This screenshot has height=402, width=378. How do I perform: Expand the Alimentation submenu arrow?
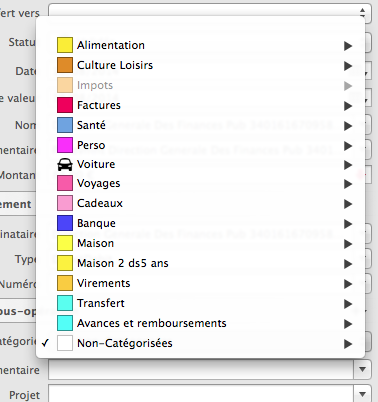[348, 46]
